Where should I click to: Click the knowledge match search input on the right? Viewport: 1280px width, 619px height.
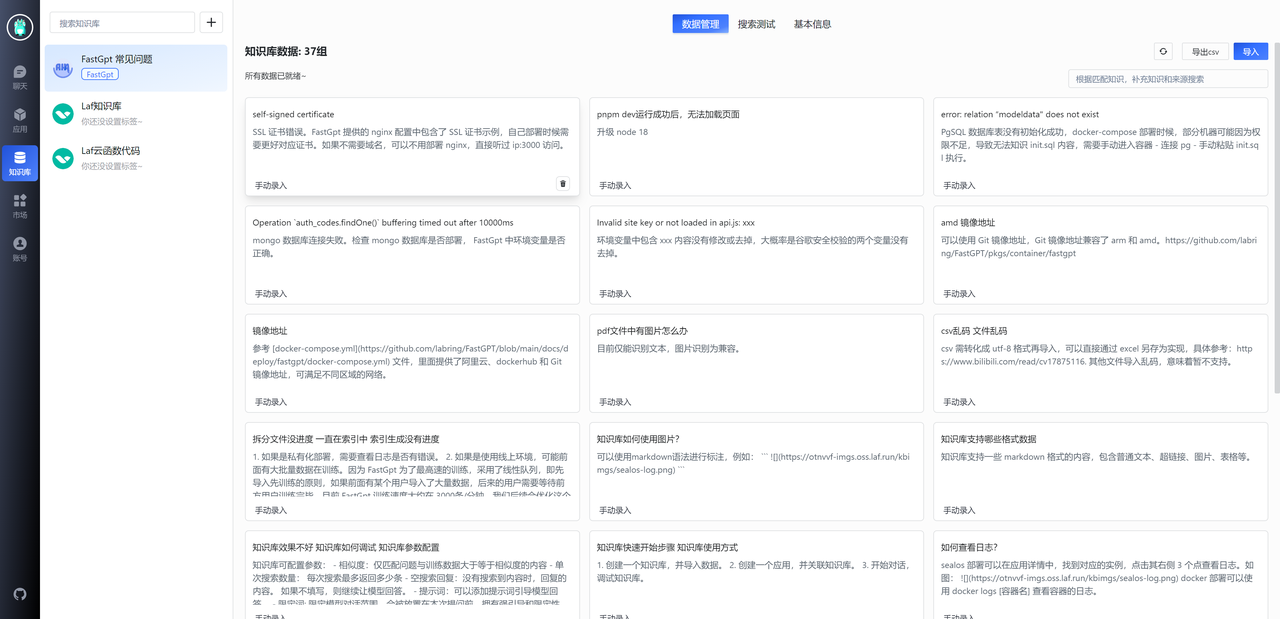(x=1167, y=77)
